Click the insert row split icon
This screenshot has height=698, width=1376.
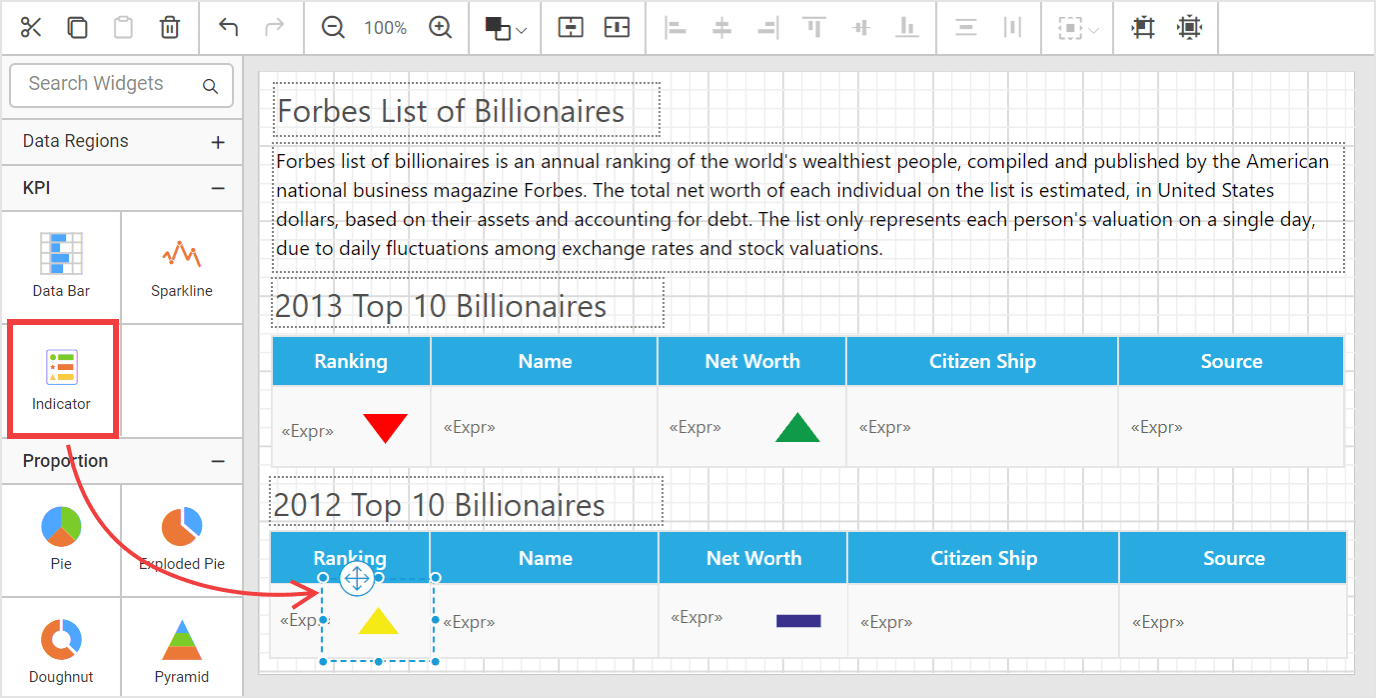[570, 27]
